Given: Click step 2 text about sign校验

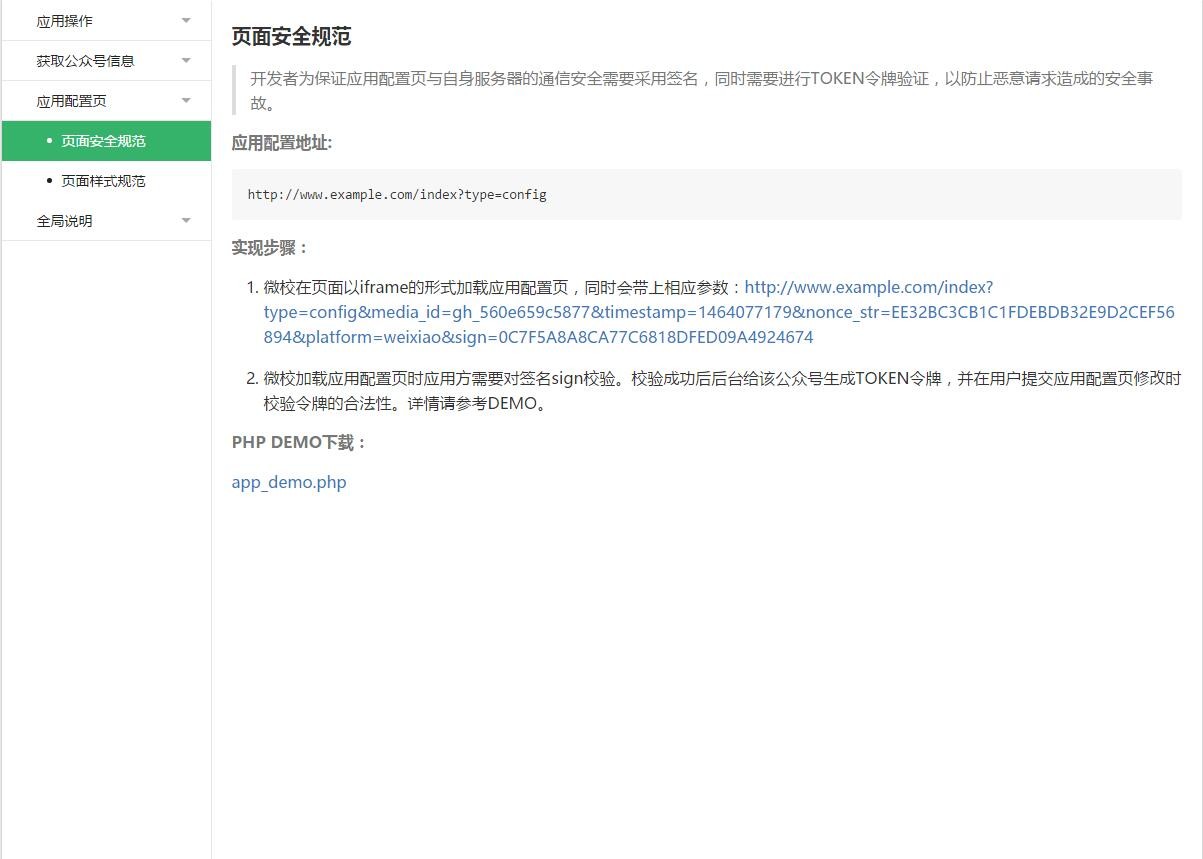Looking at the screenshot, I should pyautogui.click(x=722, y=391).
